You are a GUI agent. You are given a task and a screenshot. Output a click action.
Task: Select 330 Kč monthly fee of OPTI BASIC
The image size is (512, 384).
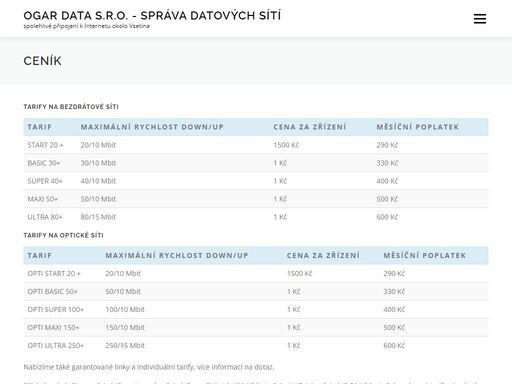pyautogui.click(x=394, y=292)
